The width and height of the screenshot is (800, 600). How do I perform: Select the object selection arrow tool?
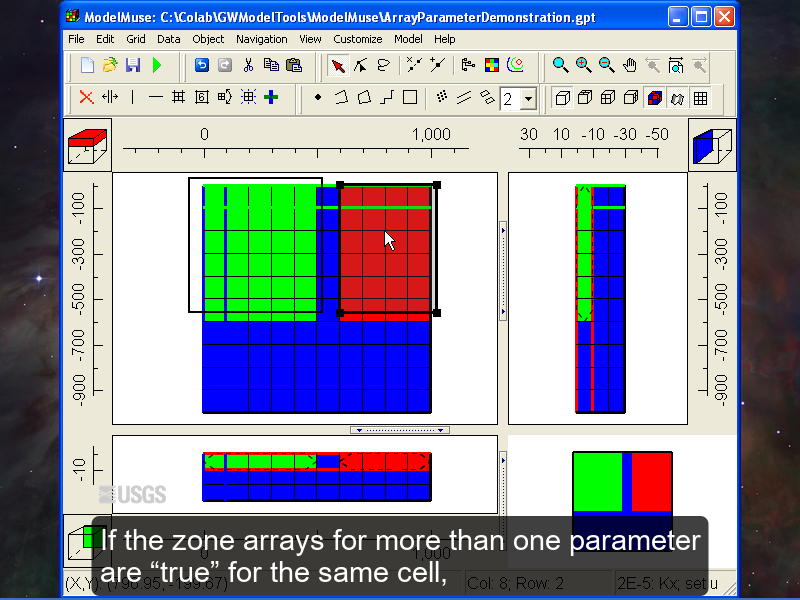coord(339,65)
